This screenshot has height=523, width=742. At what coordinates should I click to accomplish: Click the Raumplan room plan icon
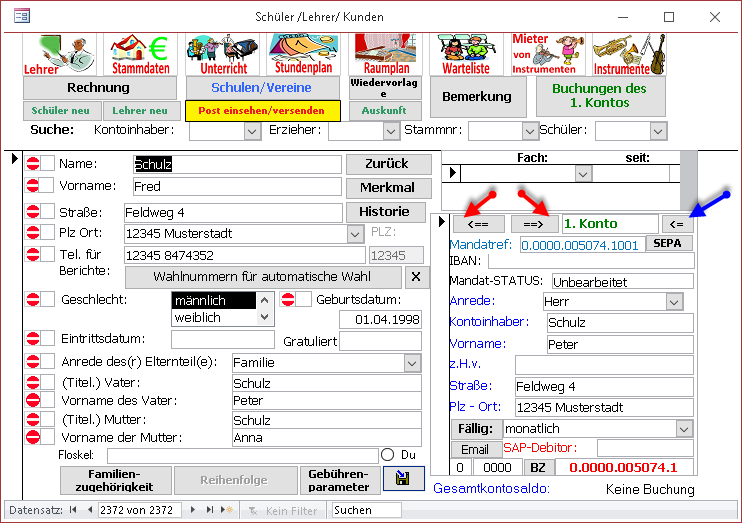click(x=386, y=54)
